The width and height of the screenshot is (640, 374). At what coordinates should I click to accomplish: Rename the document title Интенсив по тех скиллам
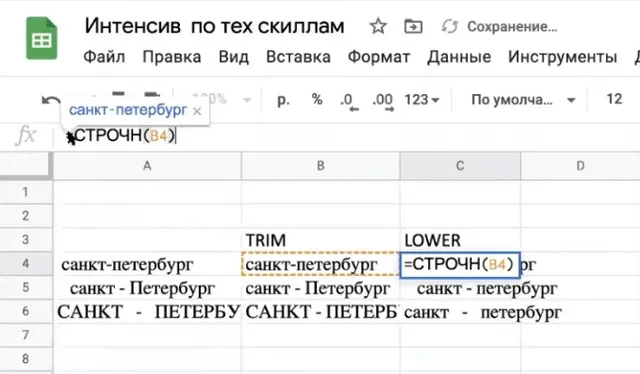(215, 27)
